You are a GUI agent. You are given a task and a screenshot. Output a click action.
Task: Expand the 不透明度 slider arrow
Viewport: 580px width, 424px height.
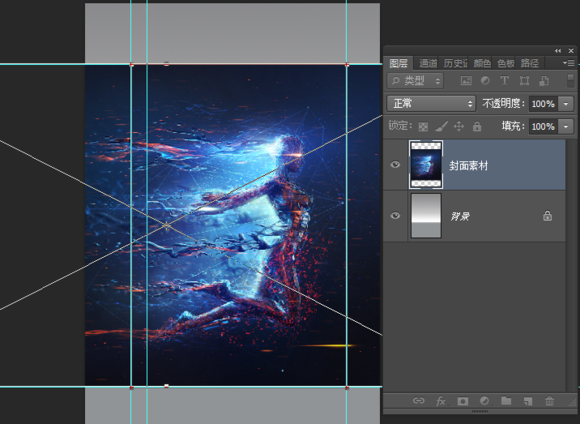(x=566, y=104)
